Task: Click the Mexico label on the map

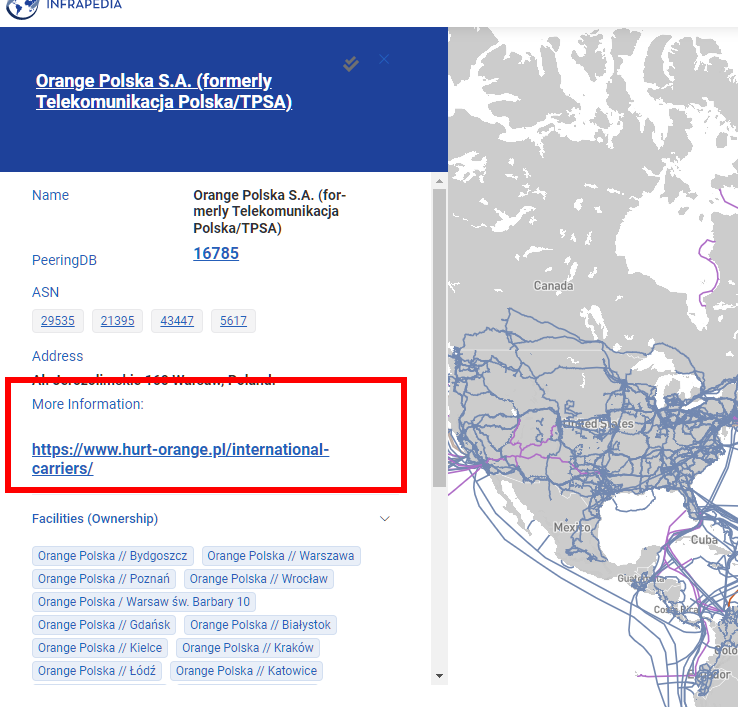Action: 572,527
